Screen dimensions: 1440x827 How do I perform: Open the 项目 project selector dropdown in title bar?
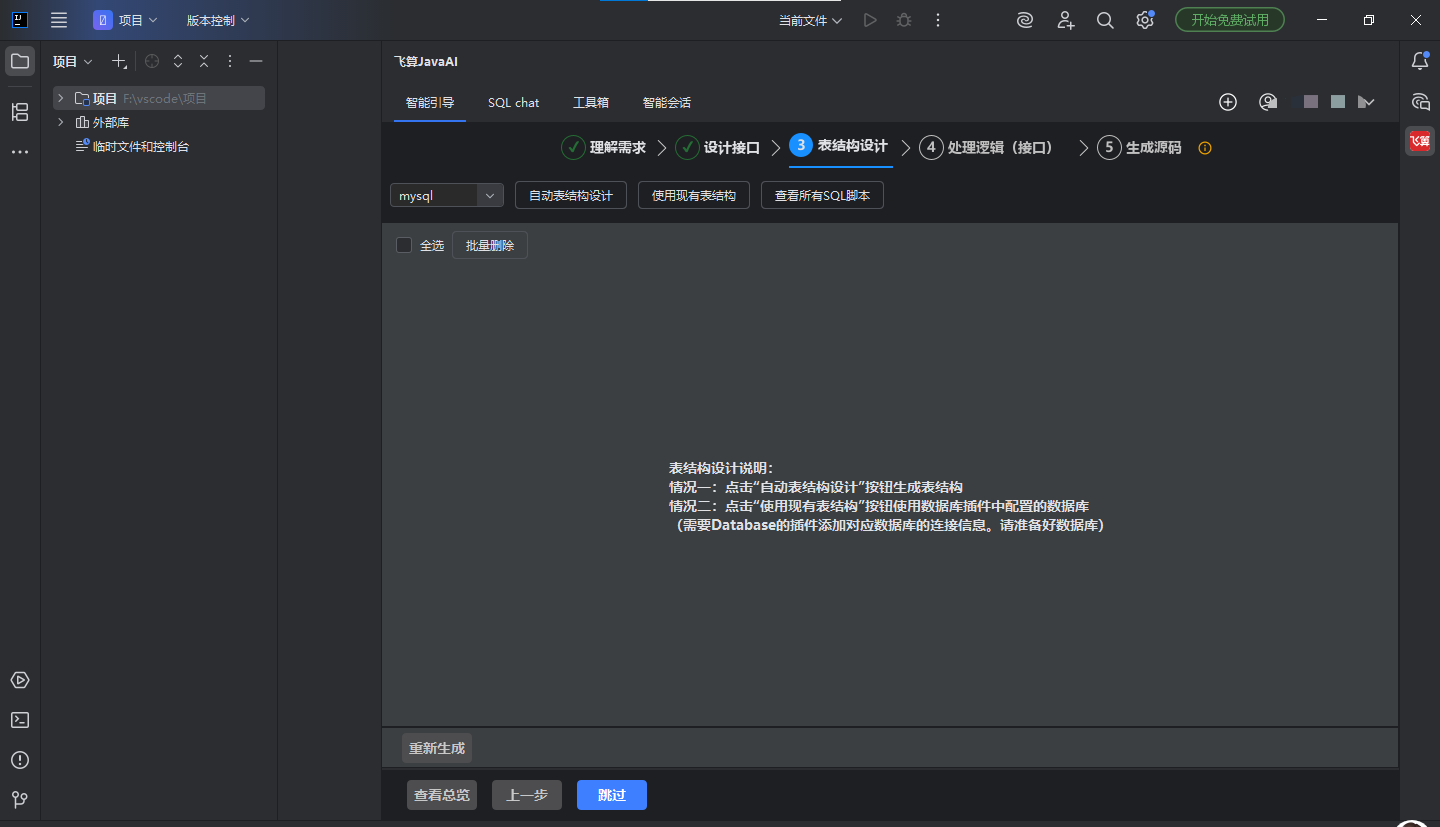tap(126, 20)
